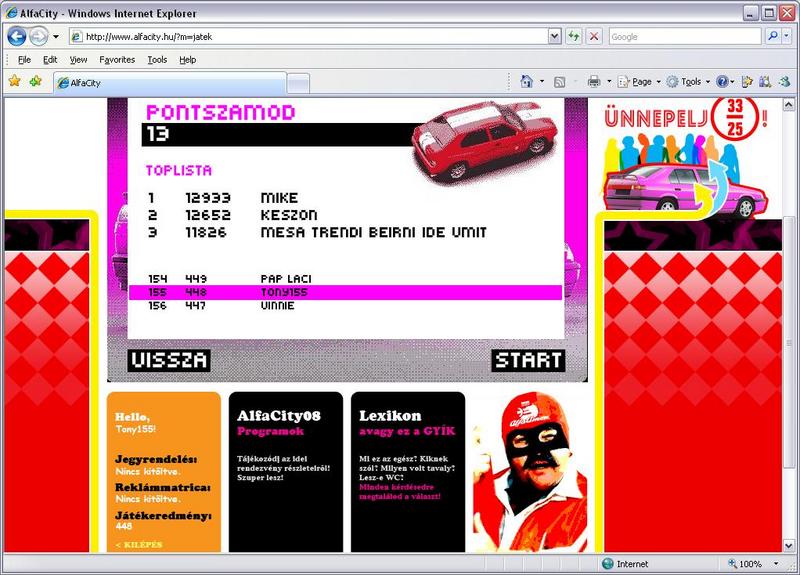Click the blue Help question mark icon

[x=722, y=82]
